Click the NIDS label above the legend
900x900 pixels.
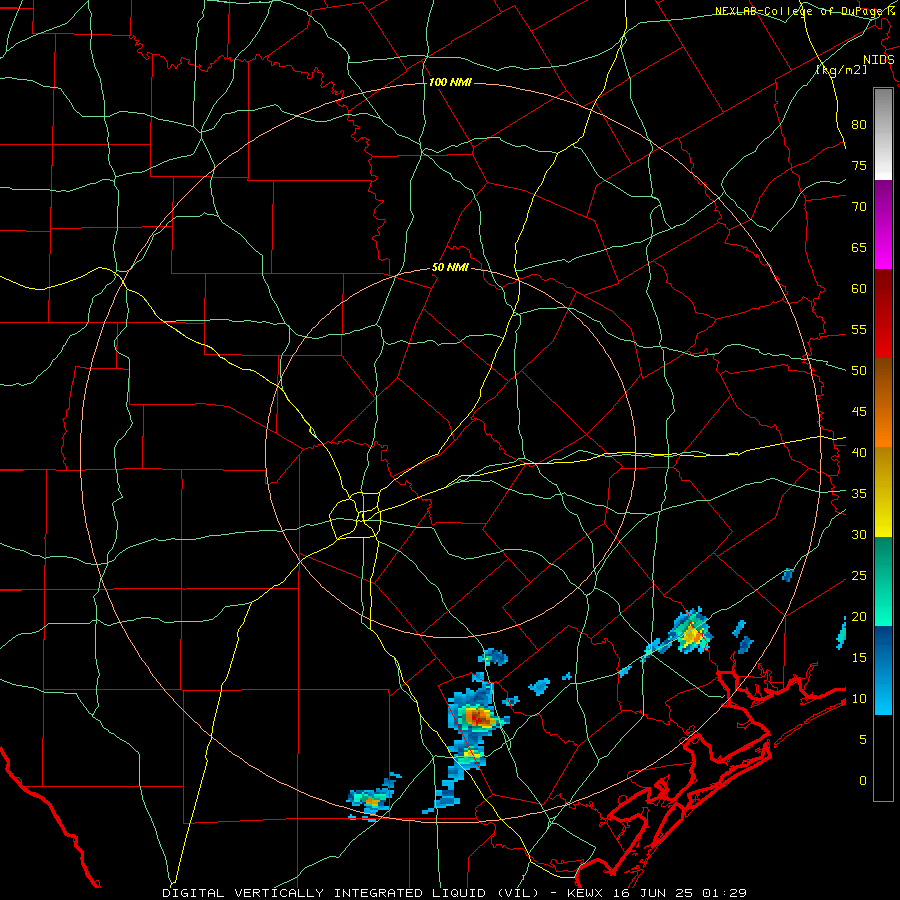coord(879,60)
